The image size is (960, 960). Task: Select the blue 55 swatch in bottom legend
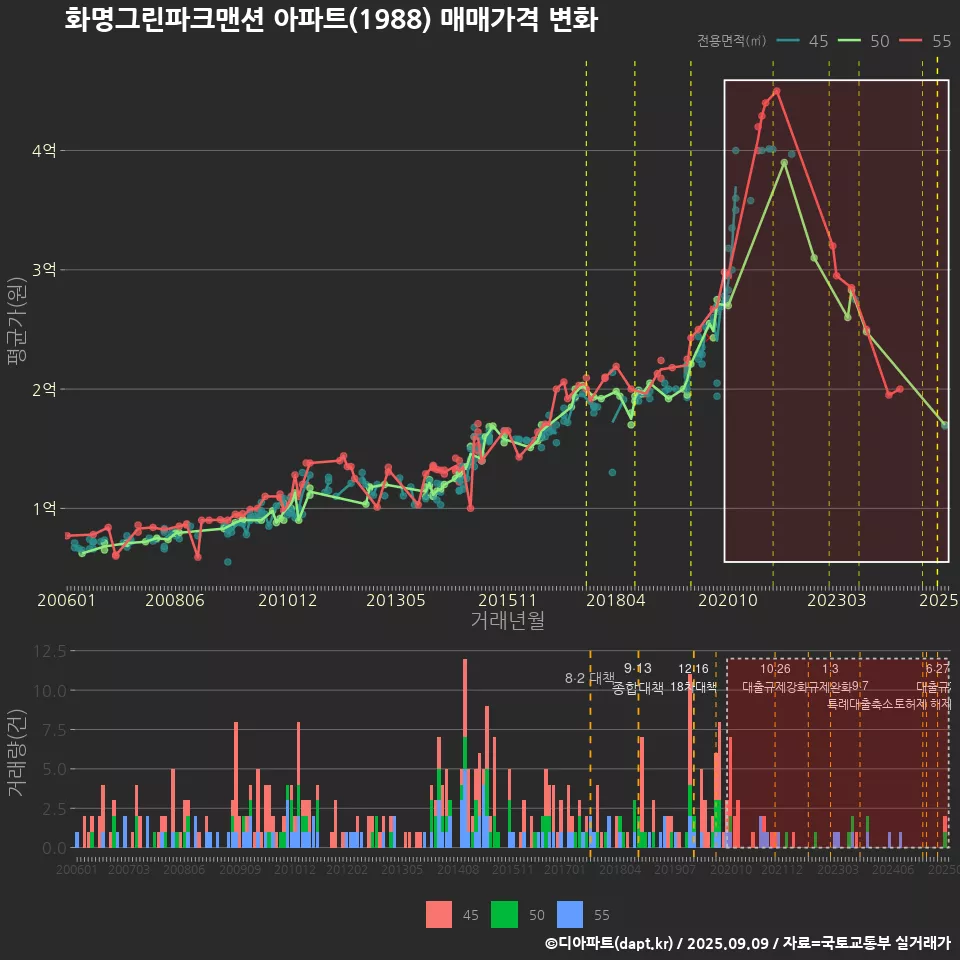coord(570,915)
